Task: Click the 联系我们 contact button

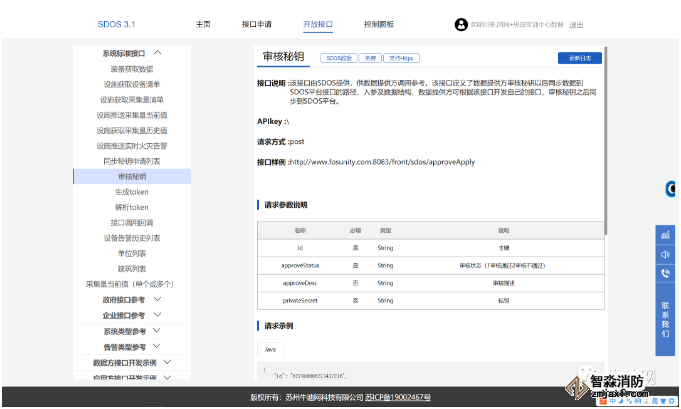Action: pyautogui.click(x=665, y=319)
